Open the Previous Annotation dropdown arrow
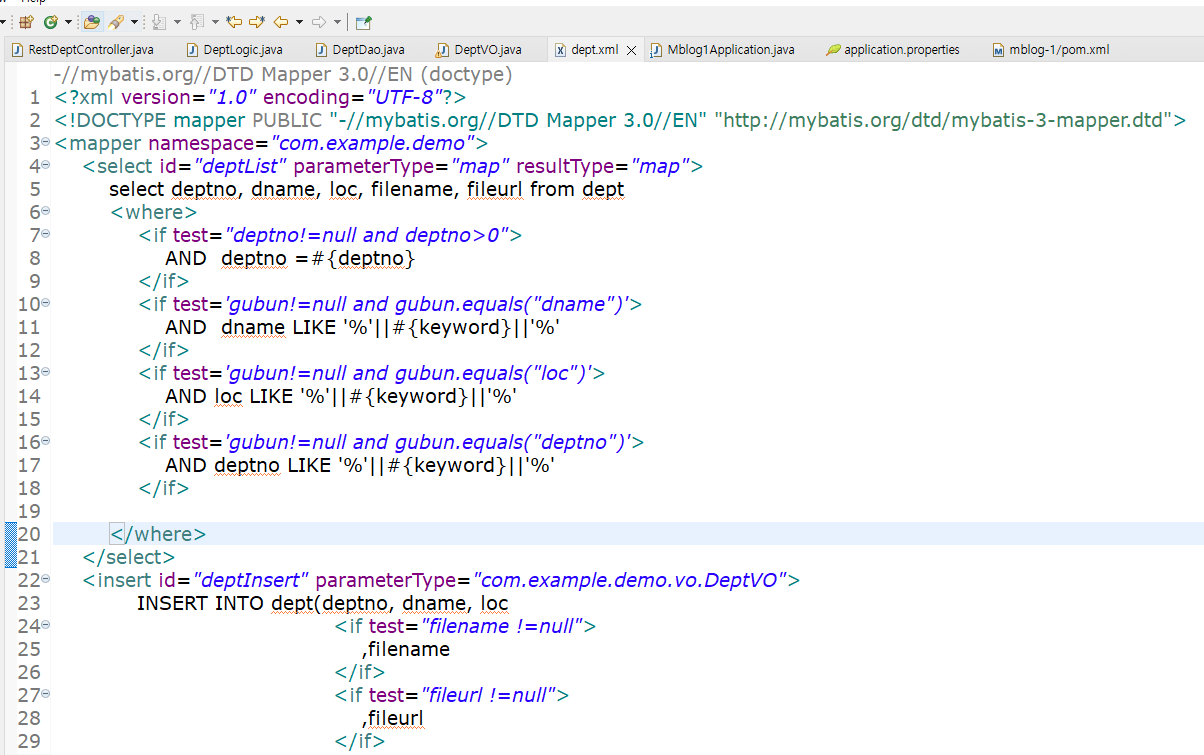1204x755 pixels. [x=215, y=22]
